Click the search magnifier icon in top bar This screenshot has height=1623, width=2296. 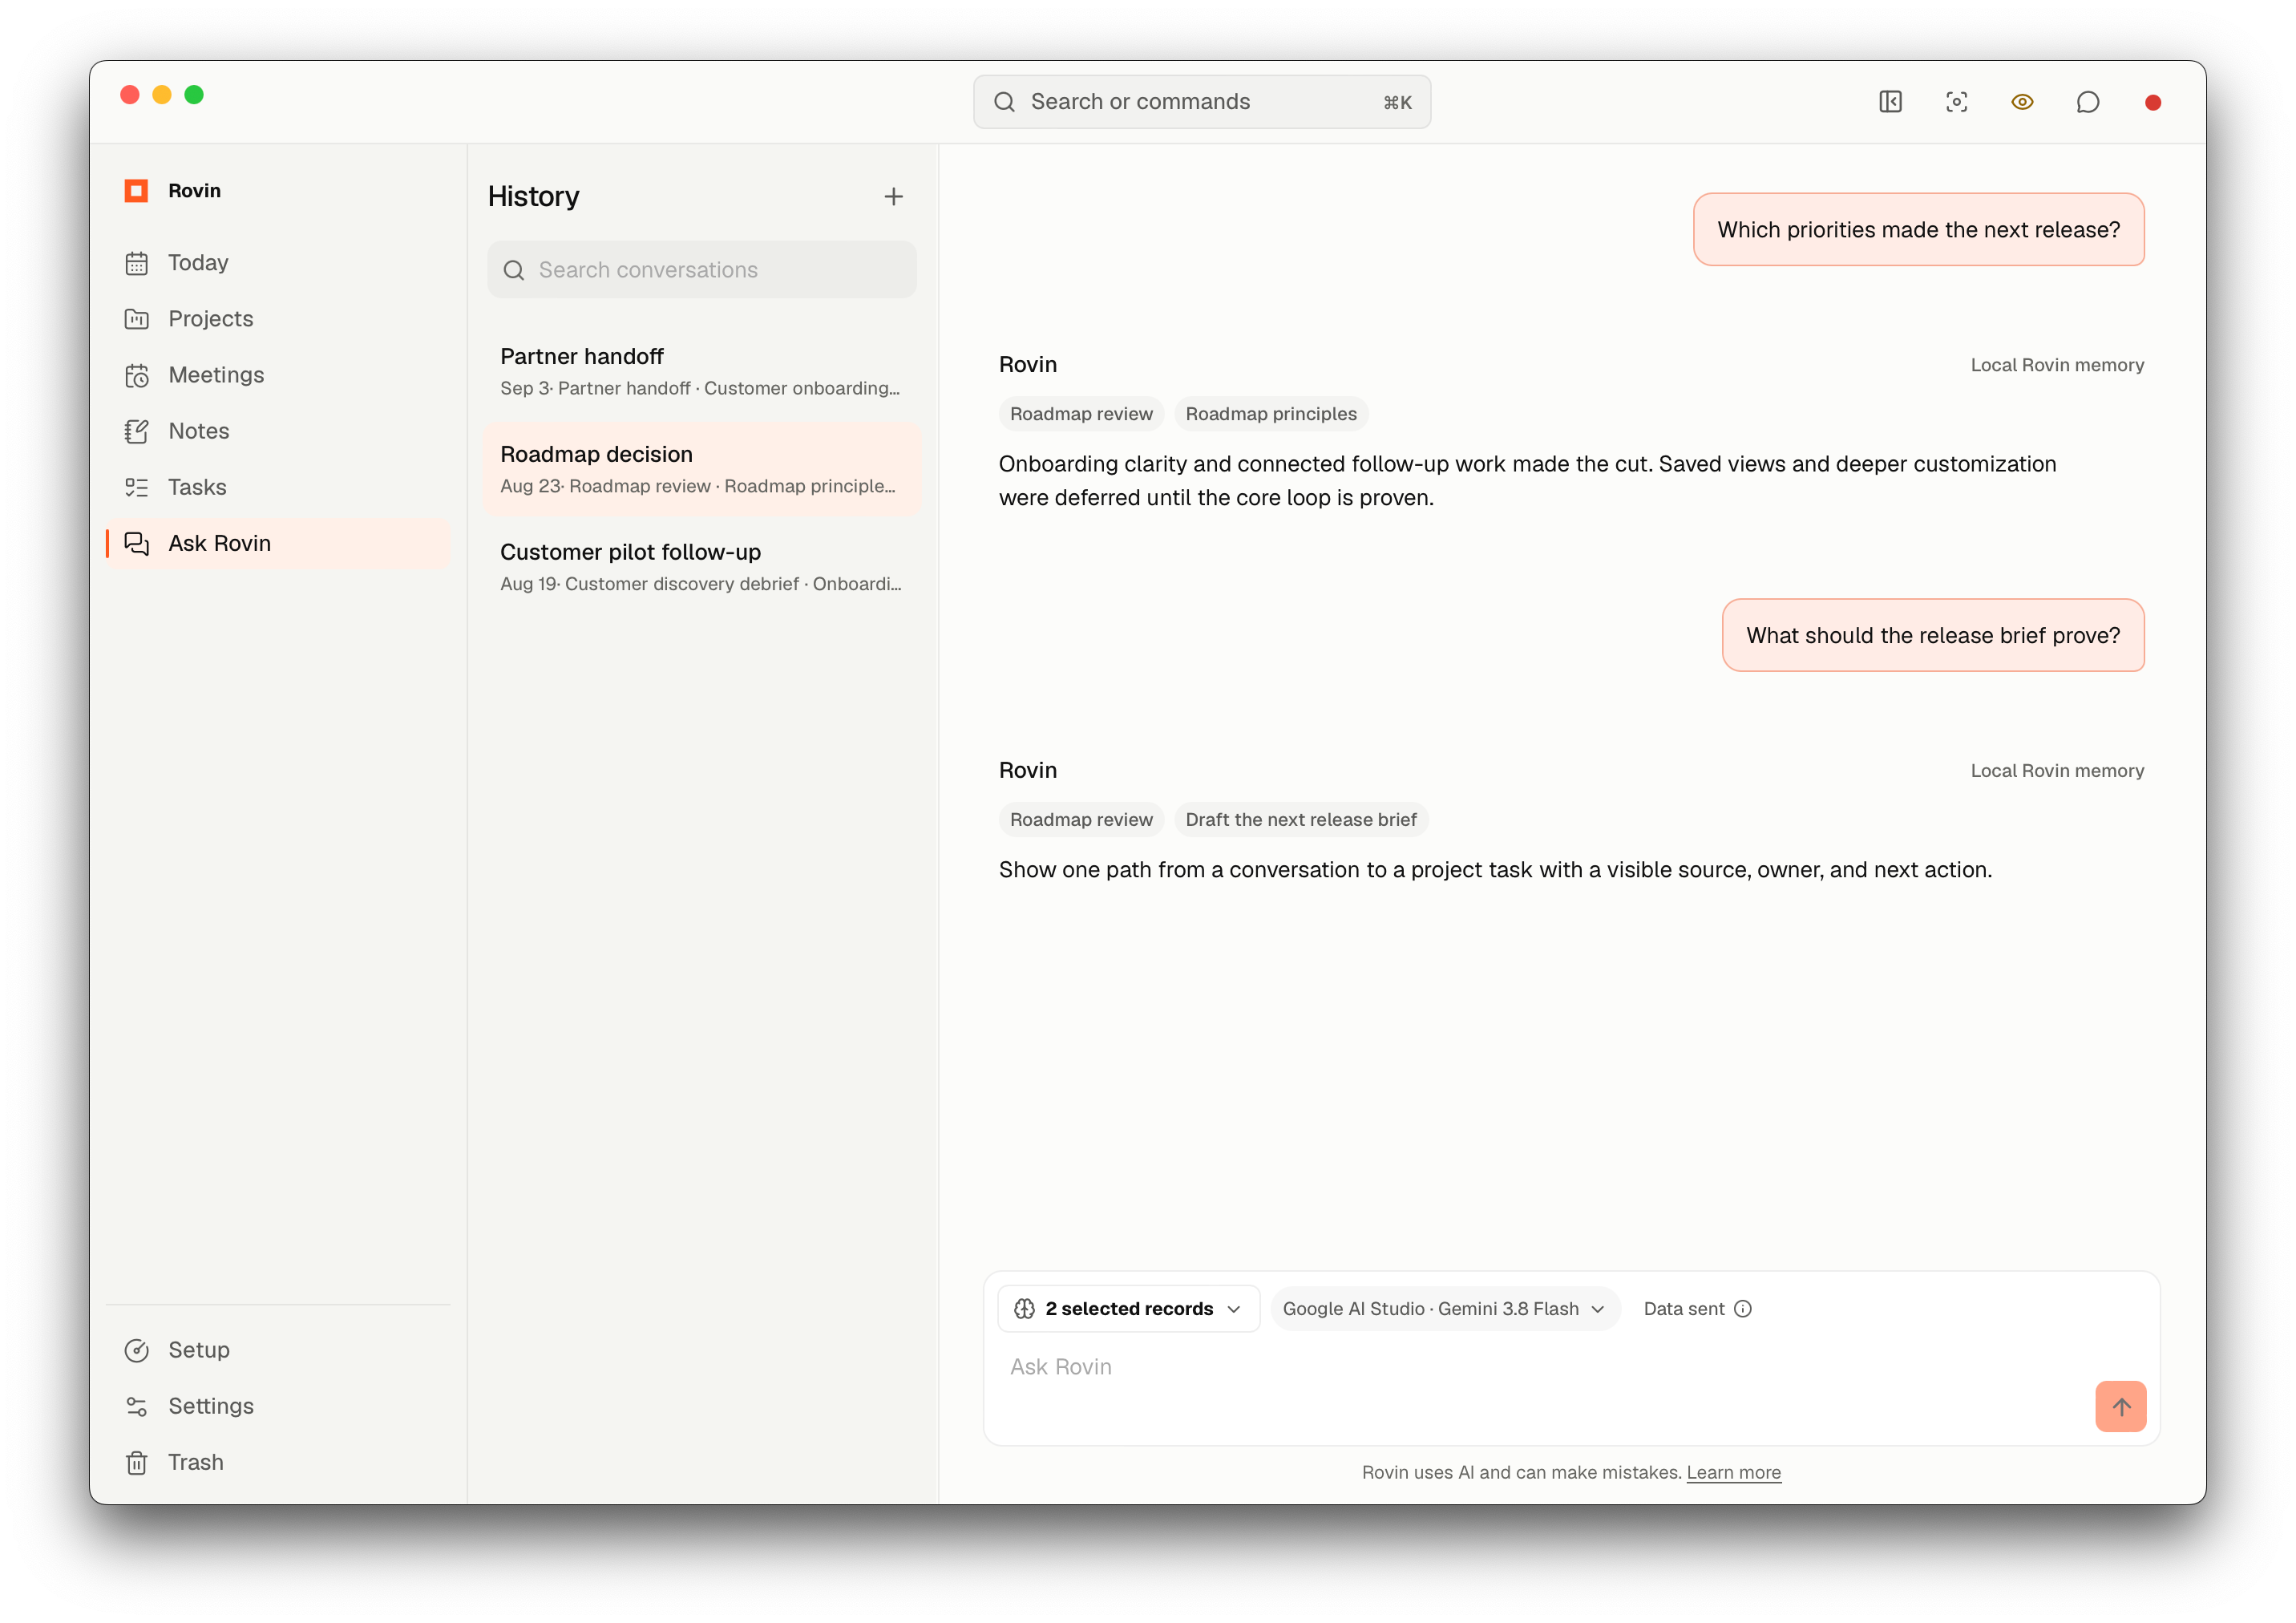(x=1004, y=102)
